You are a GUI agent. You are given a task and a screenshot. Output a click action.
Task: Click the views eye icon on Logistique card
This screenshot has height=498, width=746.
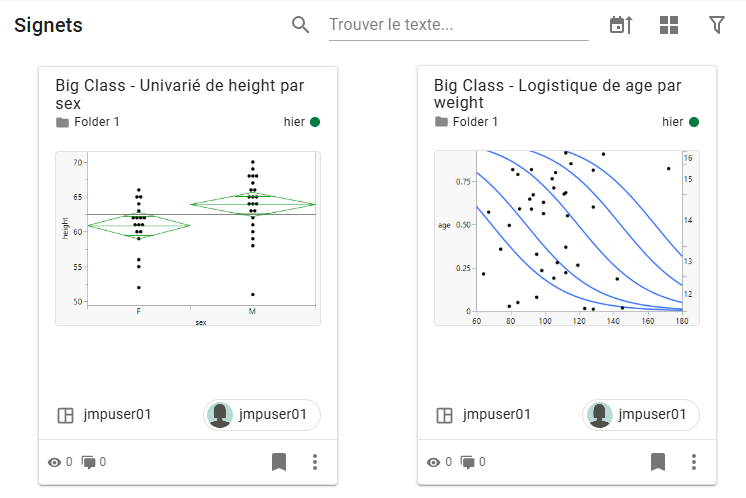(433, 462)
